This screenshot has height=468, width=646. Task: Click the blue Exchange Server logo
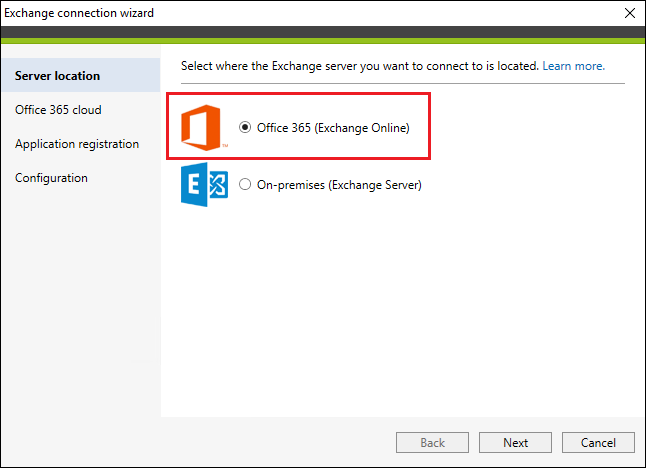tap(204, 184)
